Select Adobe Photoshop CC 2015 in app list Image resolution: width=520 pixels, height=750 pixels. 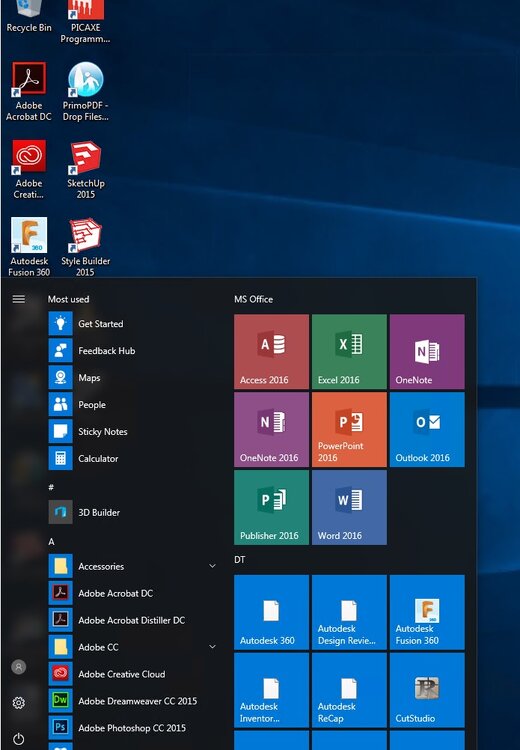pyautogui.click(x=132, y=728)
